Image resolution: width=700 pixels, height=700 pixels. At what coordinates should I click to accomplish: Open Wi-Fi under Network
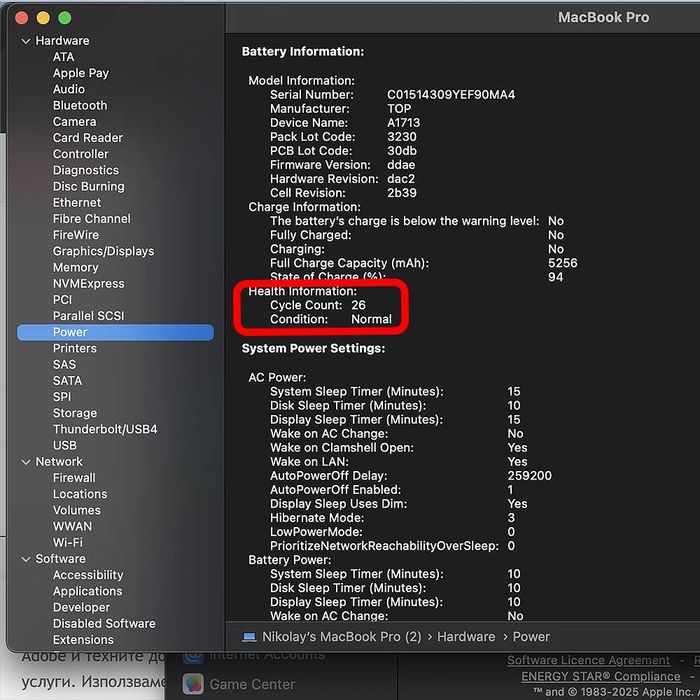(68, 543)
